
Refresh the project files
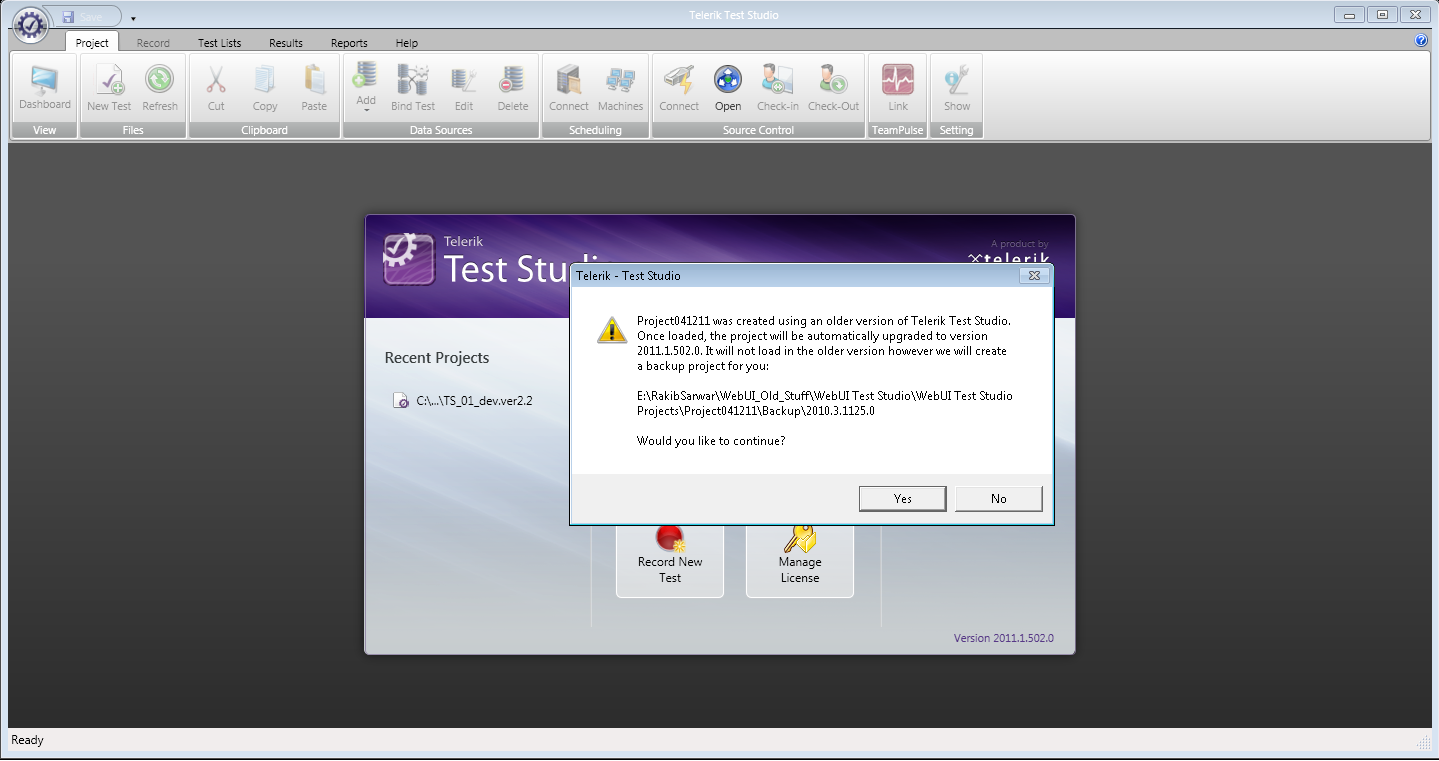coord(160,88)
